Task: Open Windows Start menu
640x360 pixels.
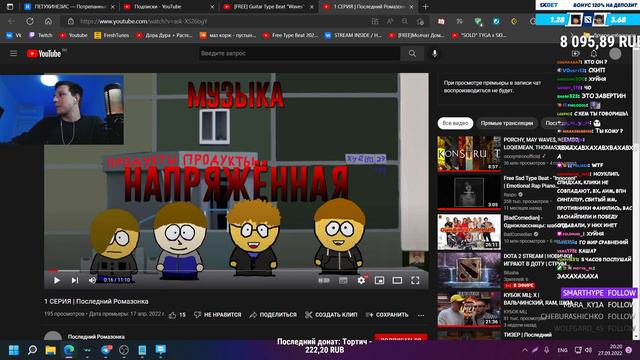Action: (x=13, y=350)
